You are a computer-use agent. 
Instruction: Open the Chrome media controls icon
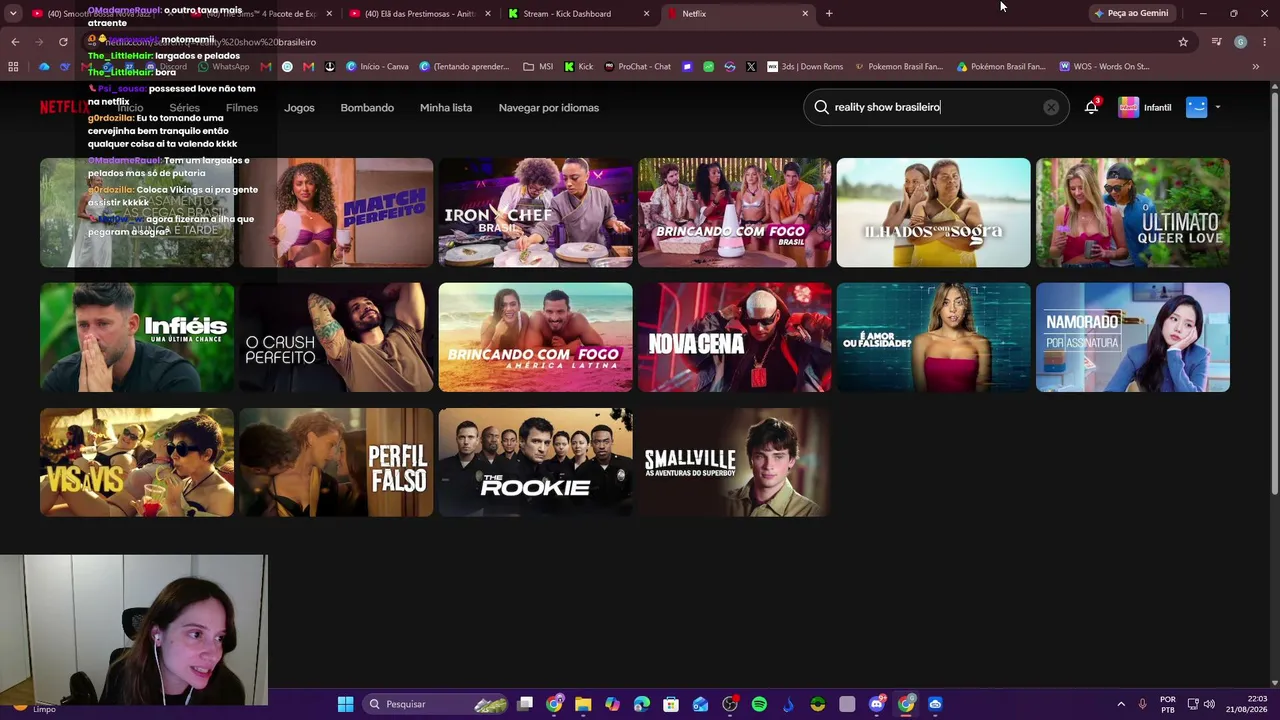pos(1216,42)
